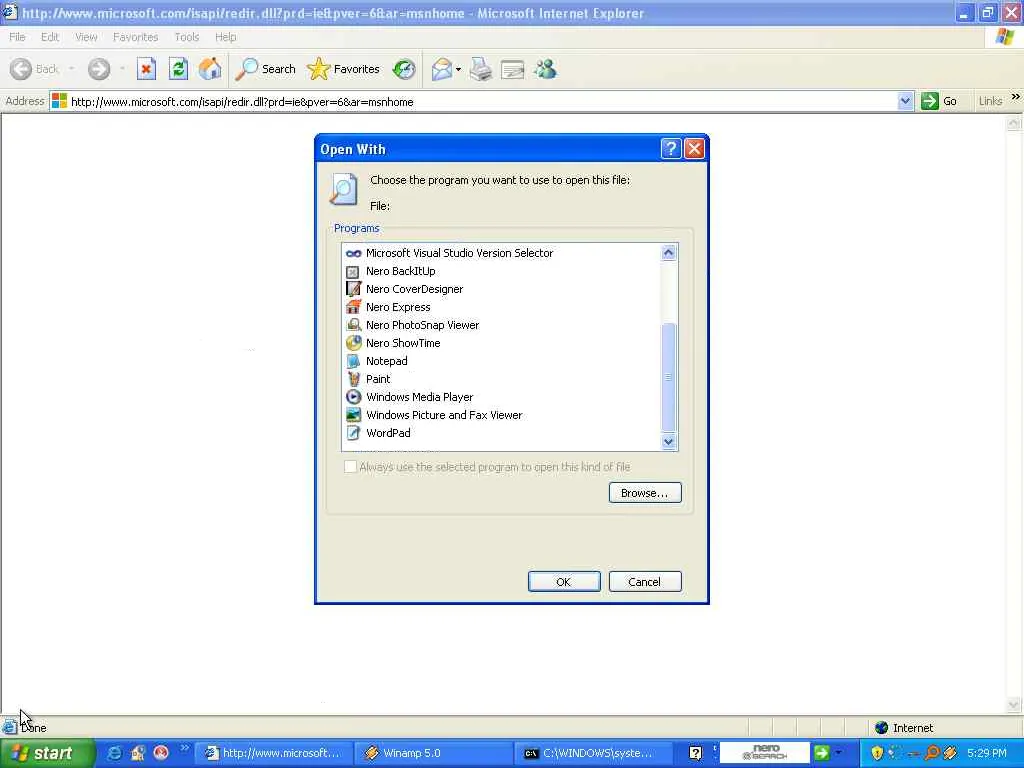Click the microsoft.com taskbar button
1024x768 pixels.
coord(275,753)
